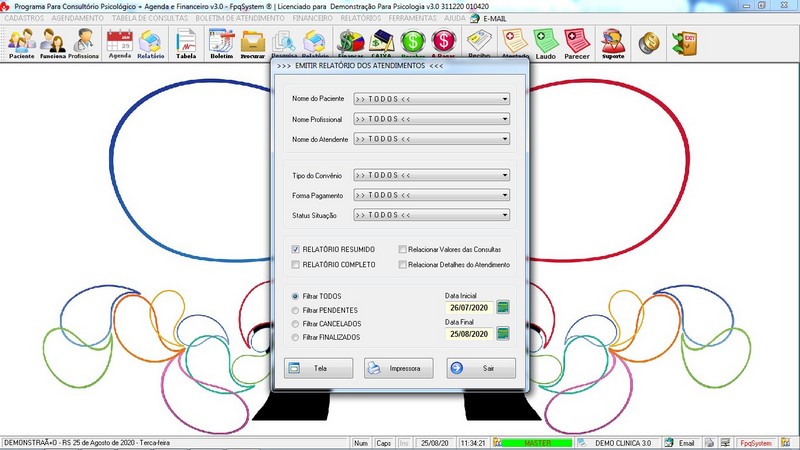Open the Finanças pie chart icon

pyautogui.click(x=351, y=43)
